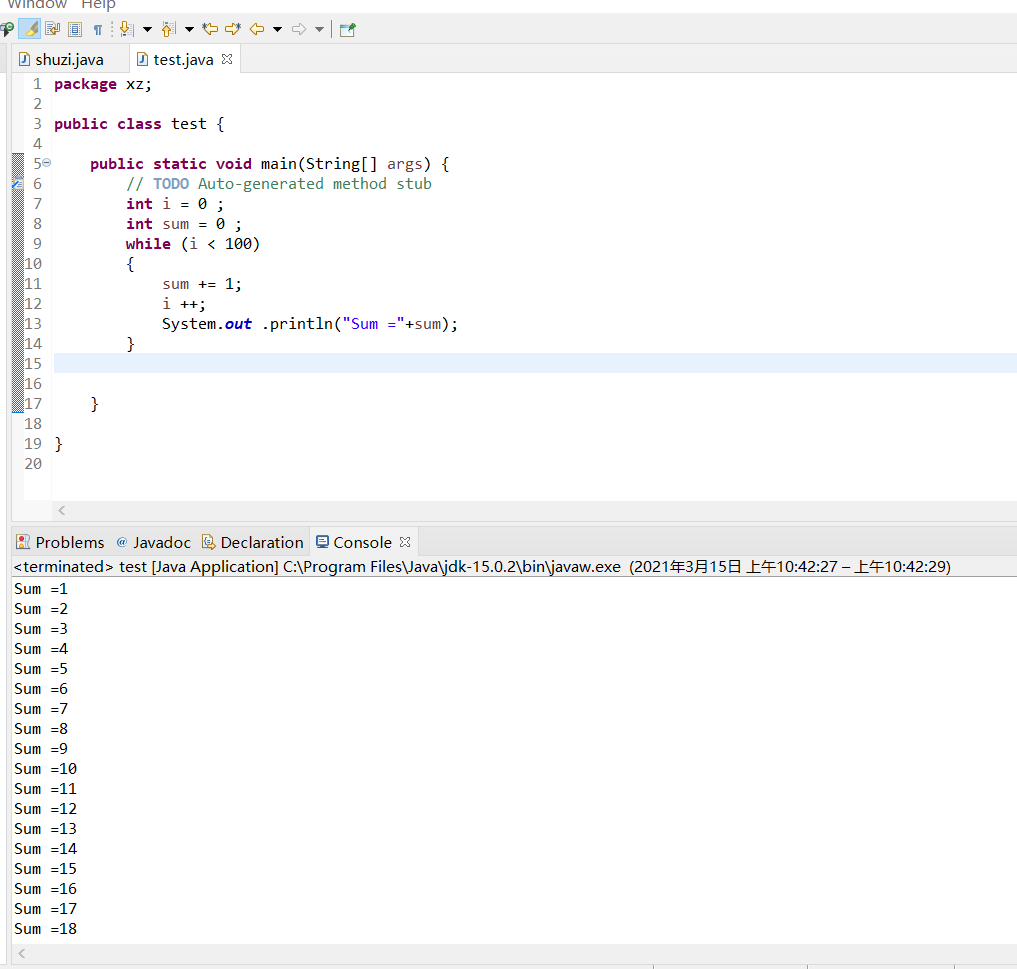
Task: Click console output line 'Sum =1'
Action: coord(41,589)
